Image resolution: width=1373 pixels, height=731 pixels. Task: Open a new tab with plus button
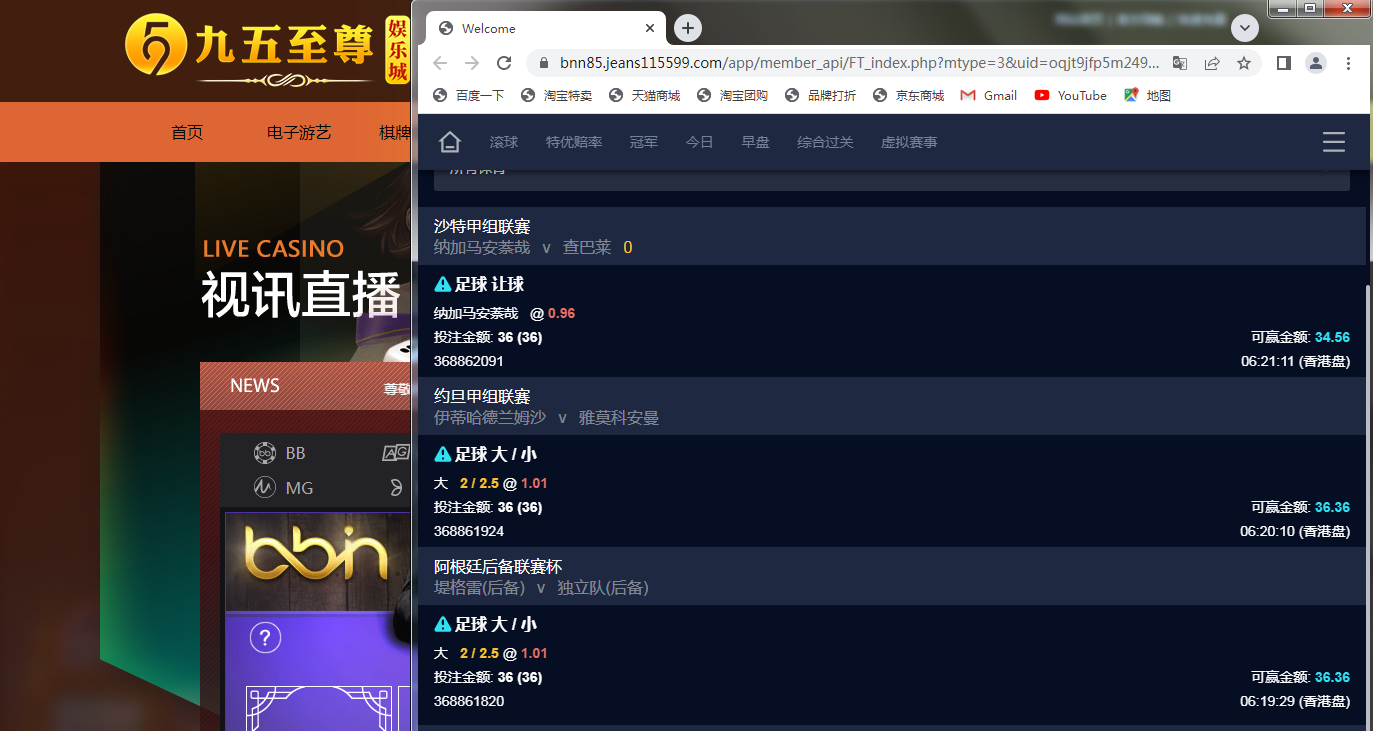[687, 28]
